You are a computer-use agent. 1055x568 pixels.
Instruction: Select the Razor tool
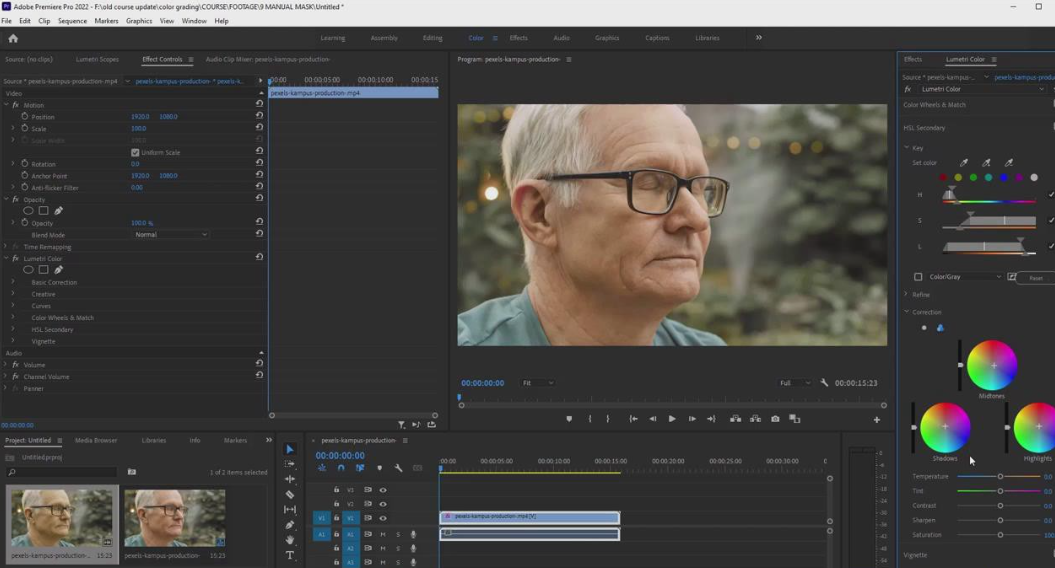click(x=290, y=494)
